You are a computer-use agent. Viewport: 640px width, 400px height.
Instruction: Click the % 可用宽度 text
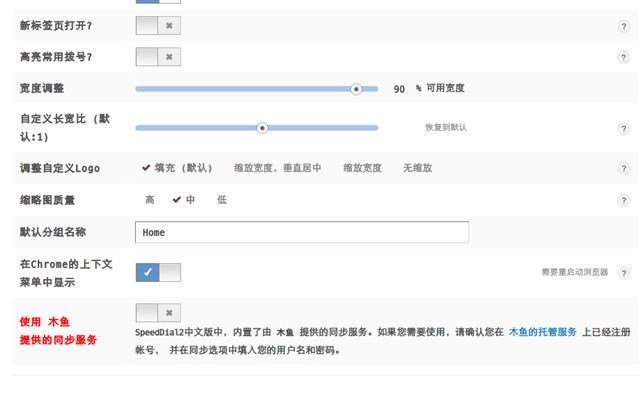tap(440, 88)
